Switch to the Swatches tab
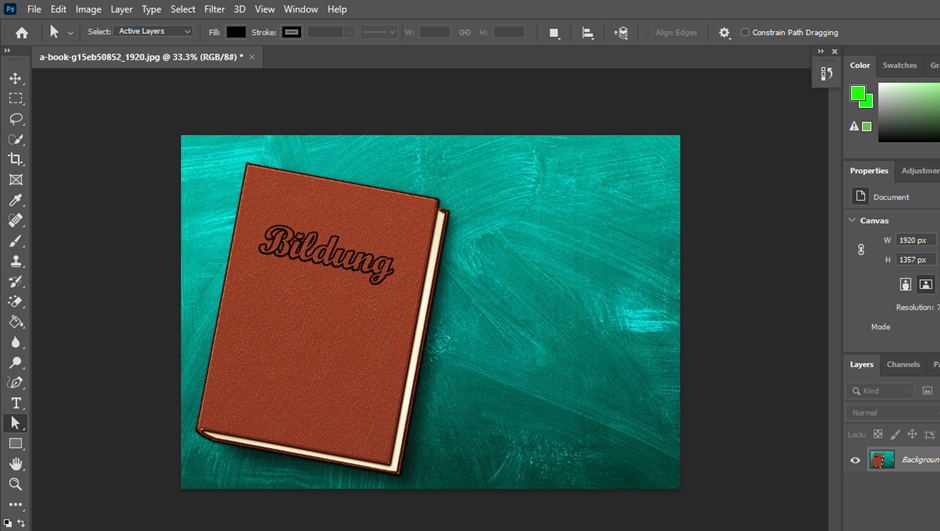This screenshot has height=531, width=940. [x=899, y=65]
